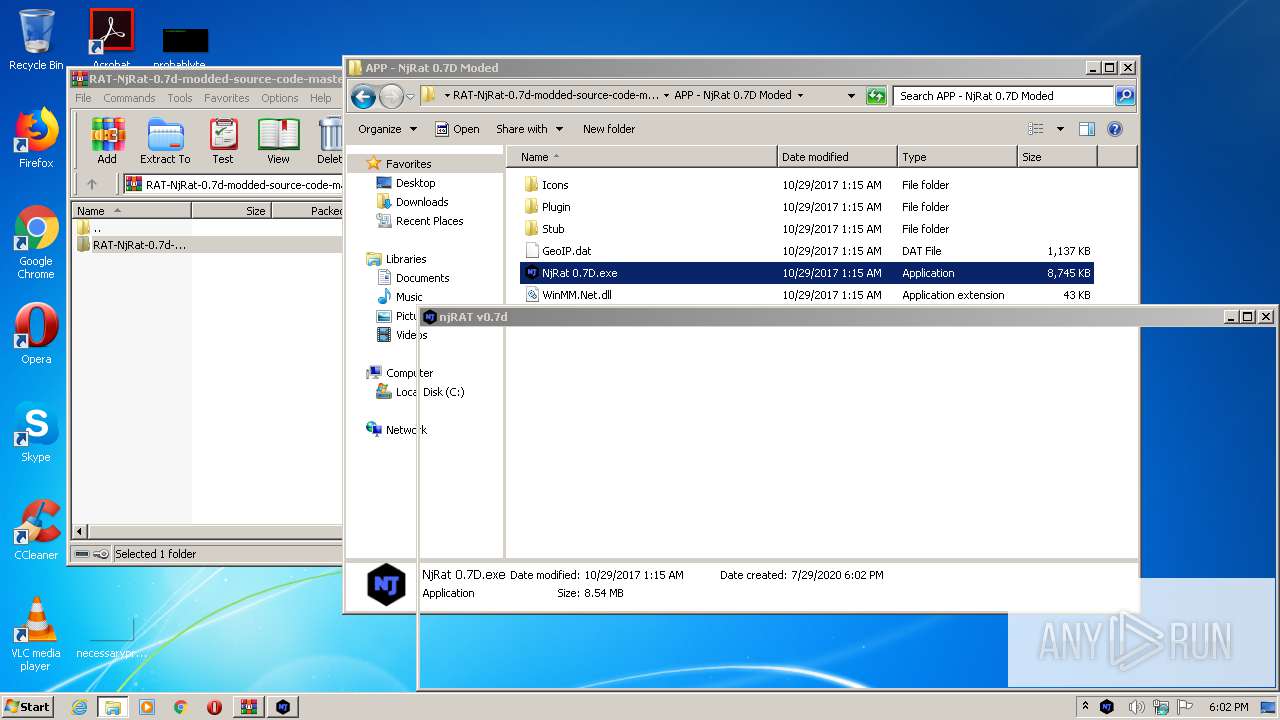Screen dimensions: 1280x720
Task: Open WinRAR Options menu
Action: (280, 98)
